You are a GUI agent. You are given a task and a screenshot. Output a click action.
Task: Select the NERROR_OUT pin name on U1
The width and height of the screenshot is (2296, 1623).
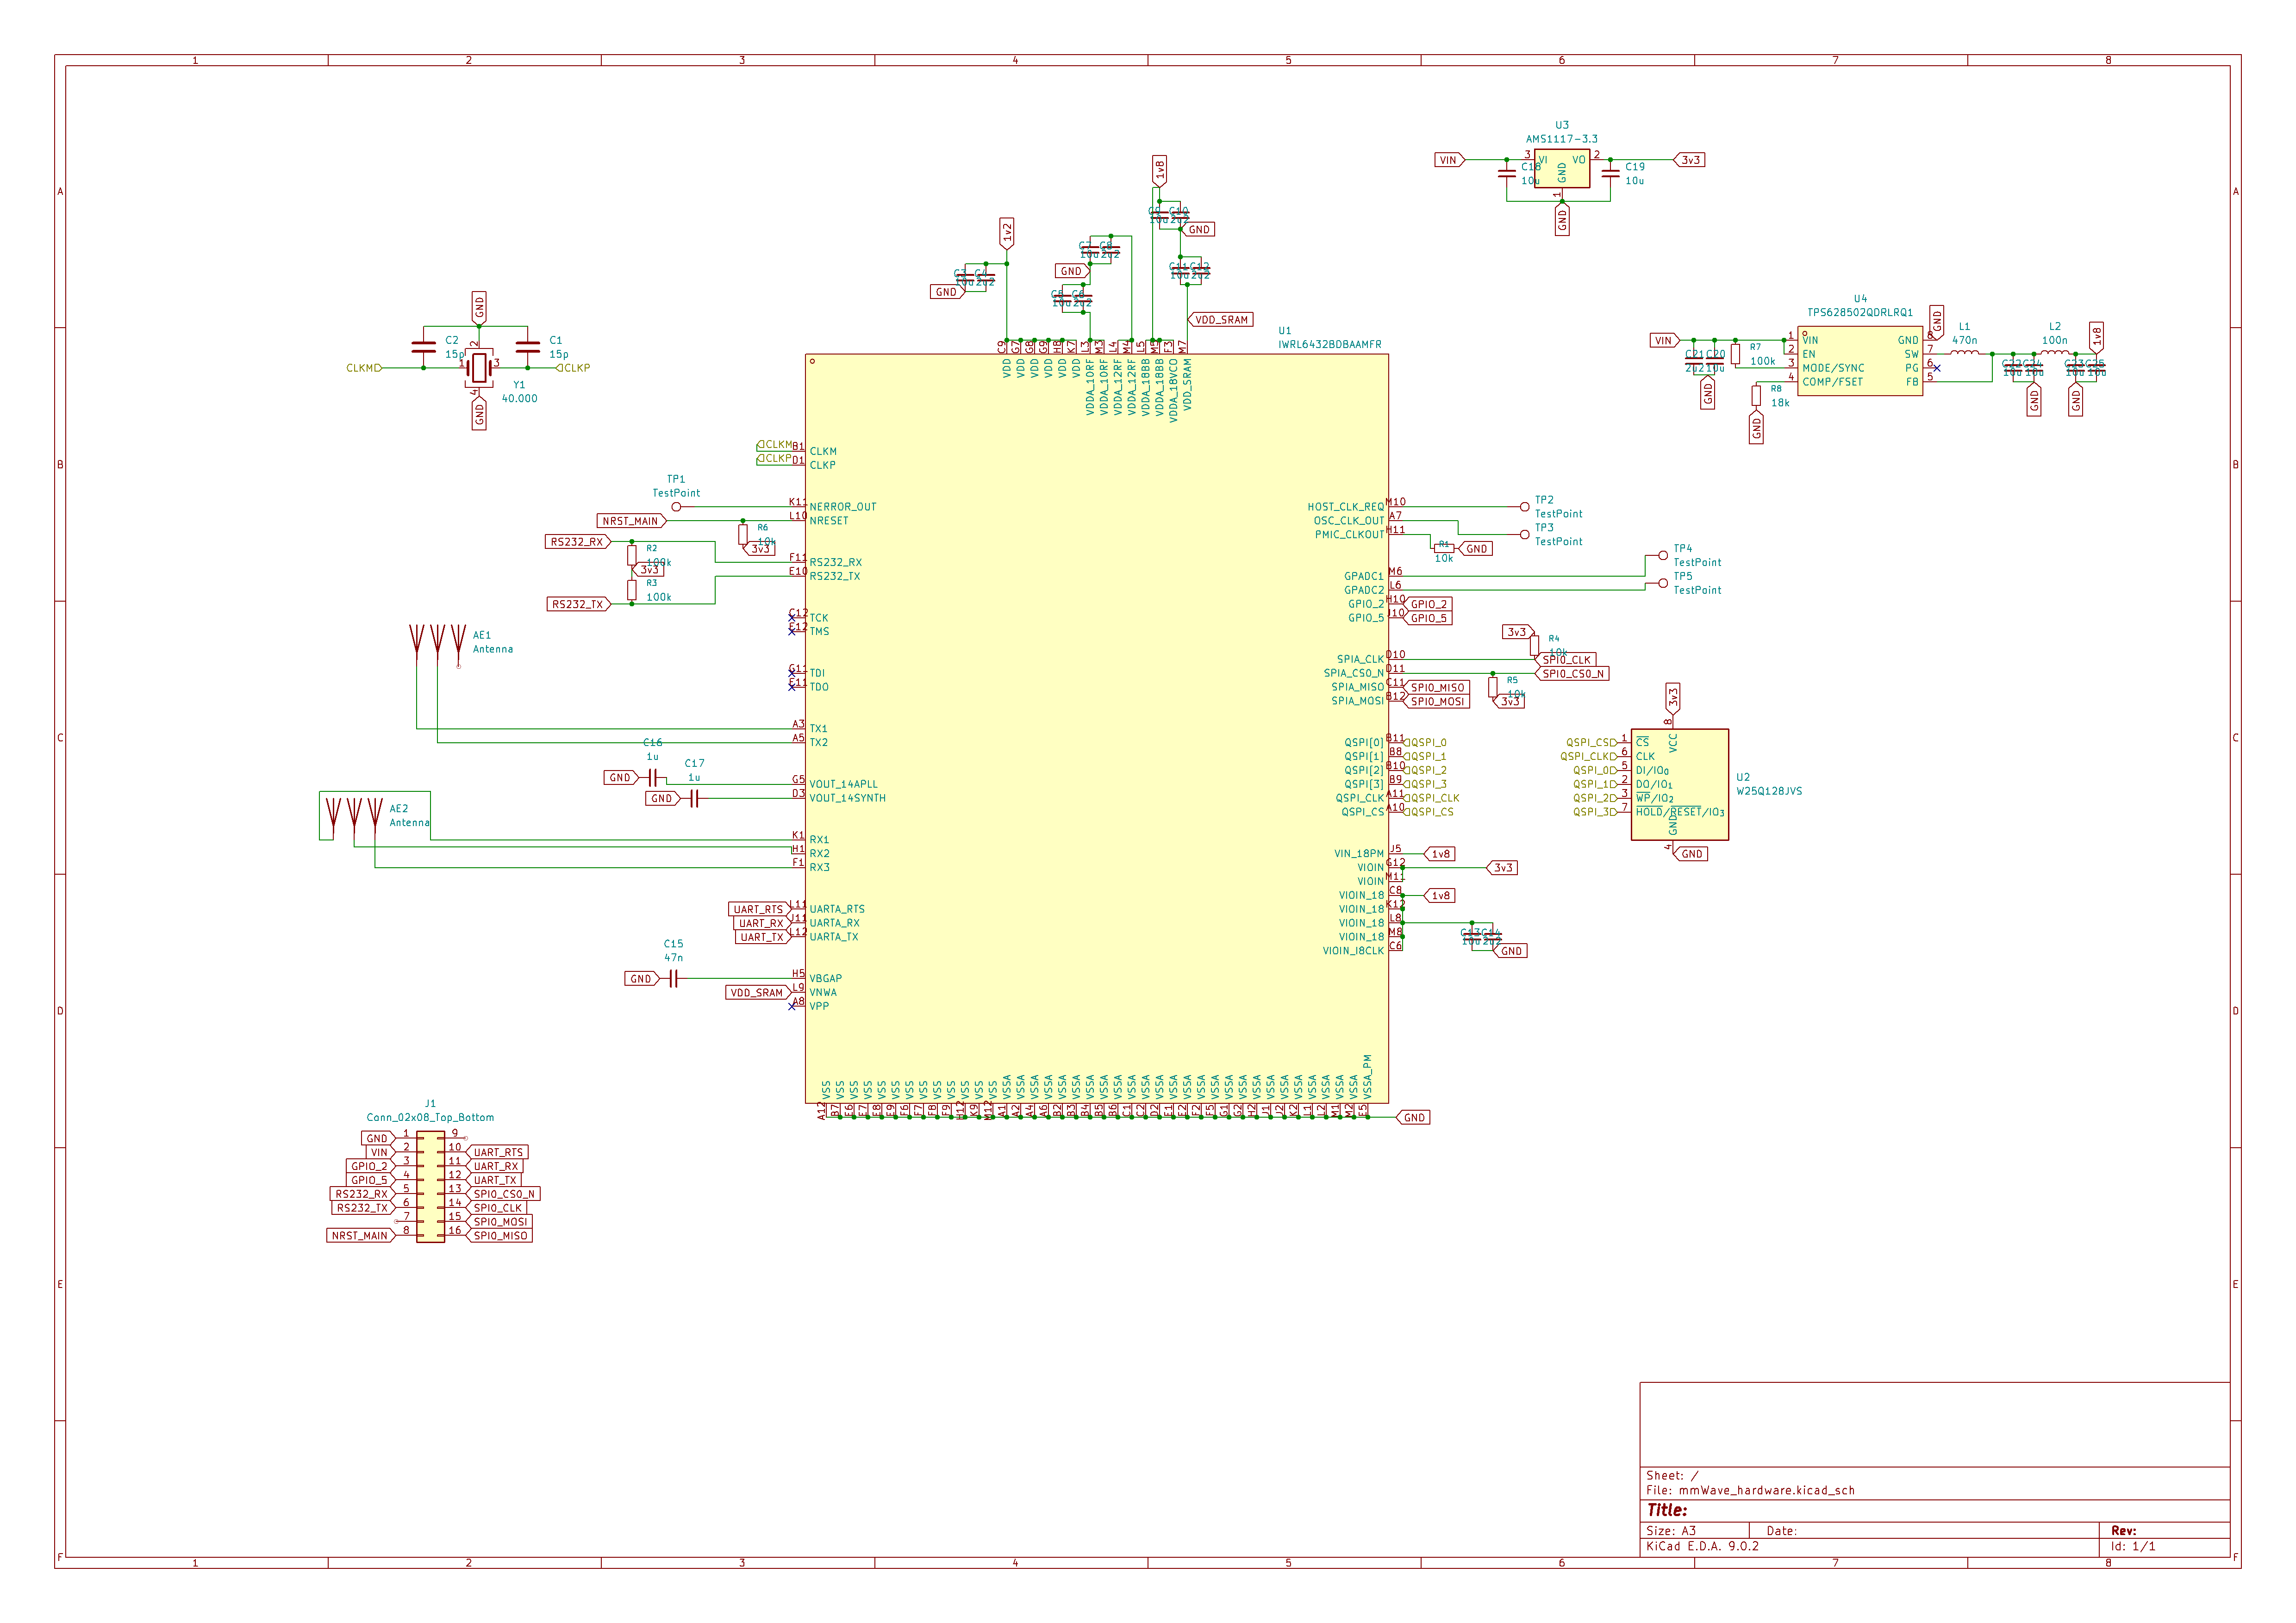843,507
